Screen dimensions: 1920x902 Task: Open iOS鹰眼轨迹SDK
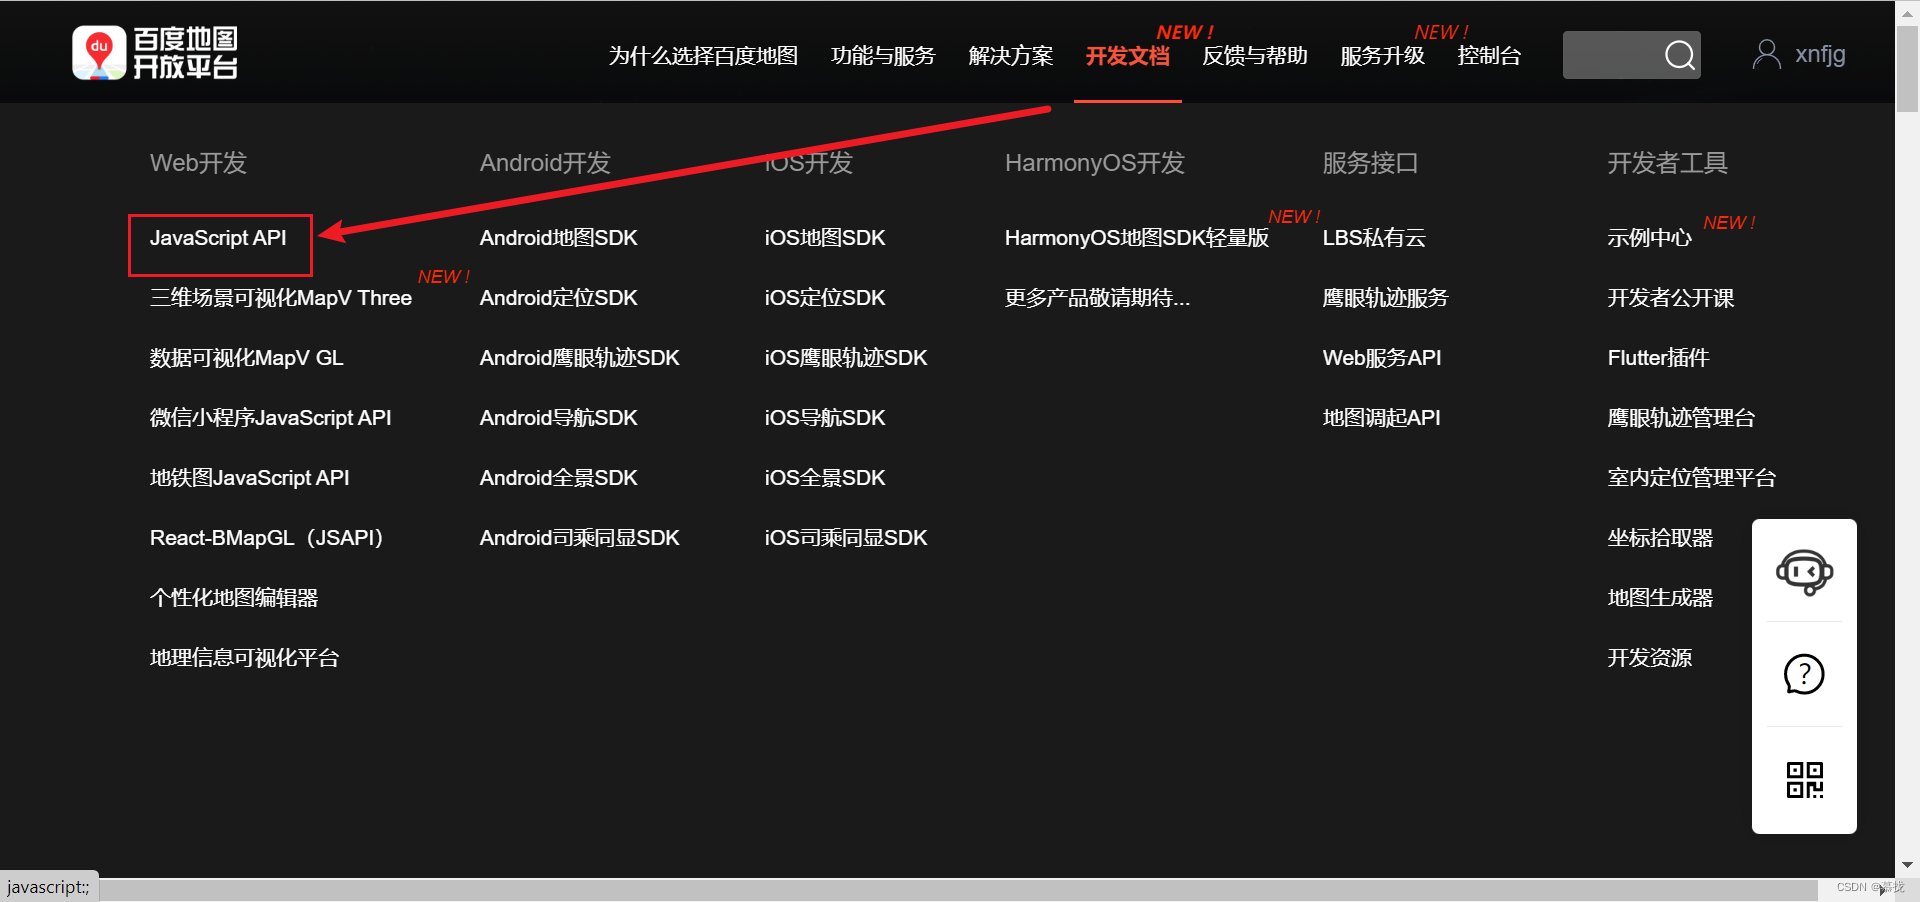click(846, 358)
